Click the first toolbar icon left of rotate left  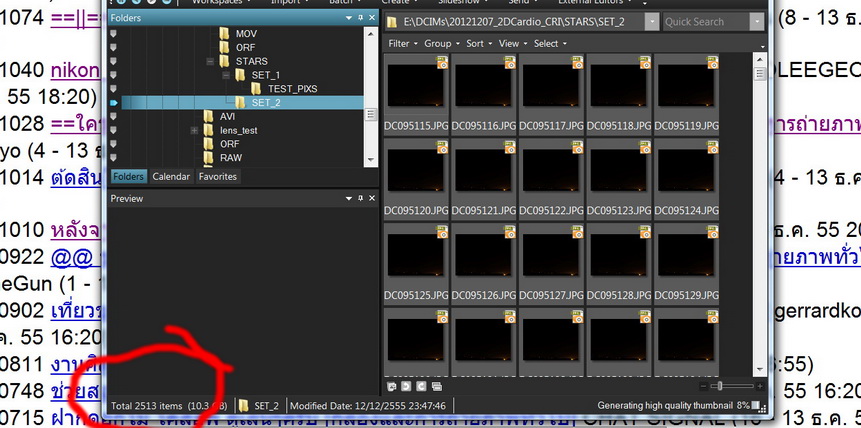click(x=392, y=386)
